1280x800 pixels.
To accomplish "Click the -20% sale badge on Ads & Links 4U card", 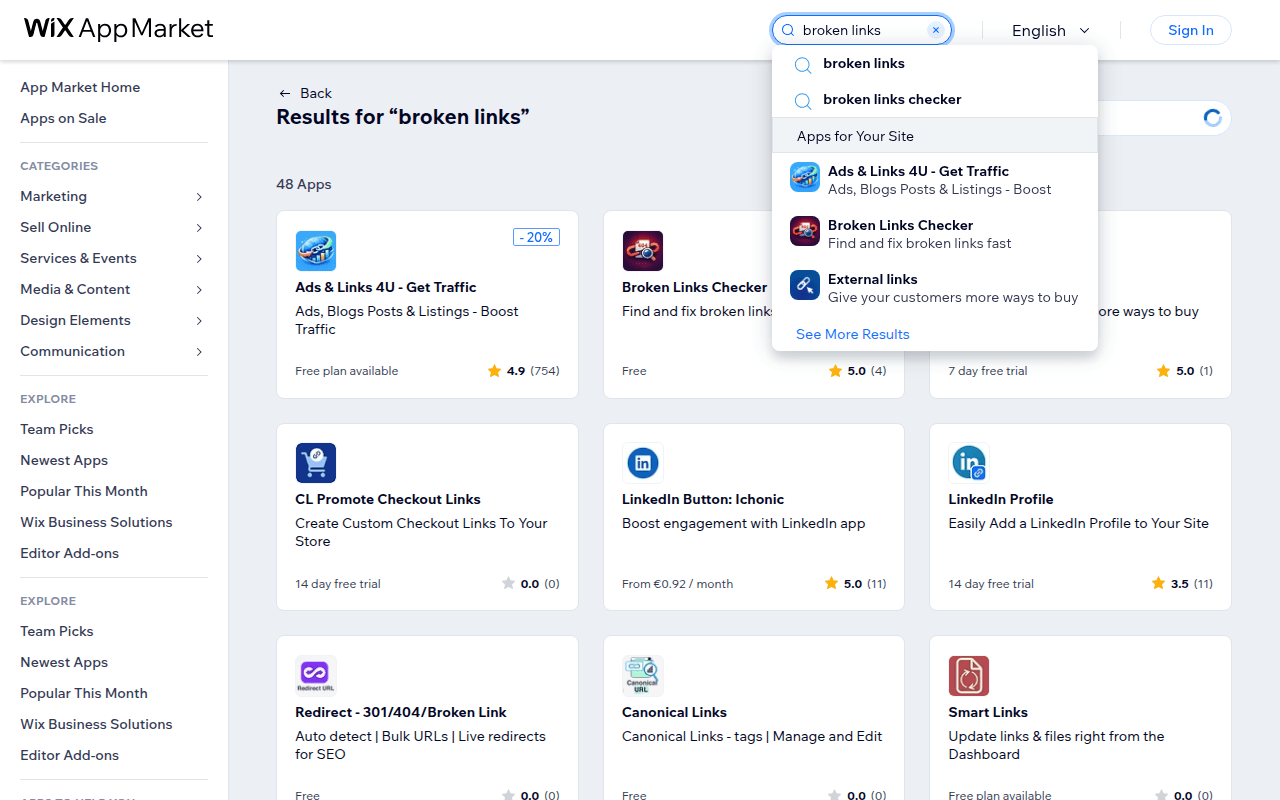I will pos(536,237).
